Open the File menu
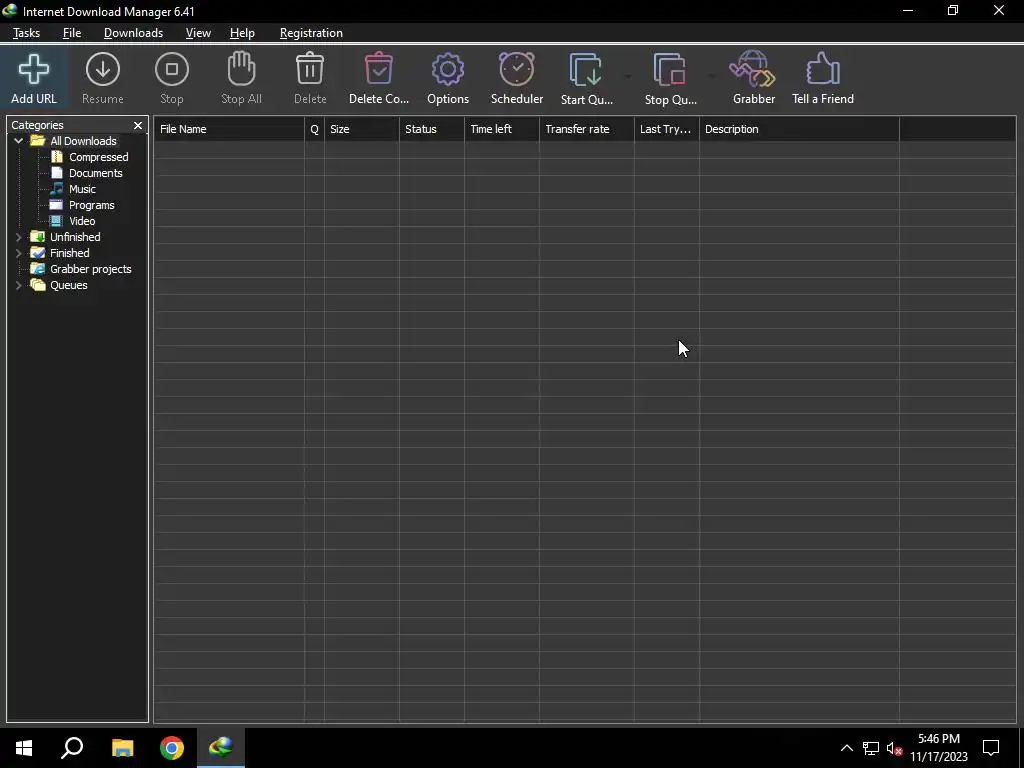Viewport: 1024px width, 768px height. tap(72, 33)
